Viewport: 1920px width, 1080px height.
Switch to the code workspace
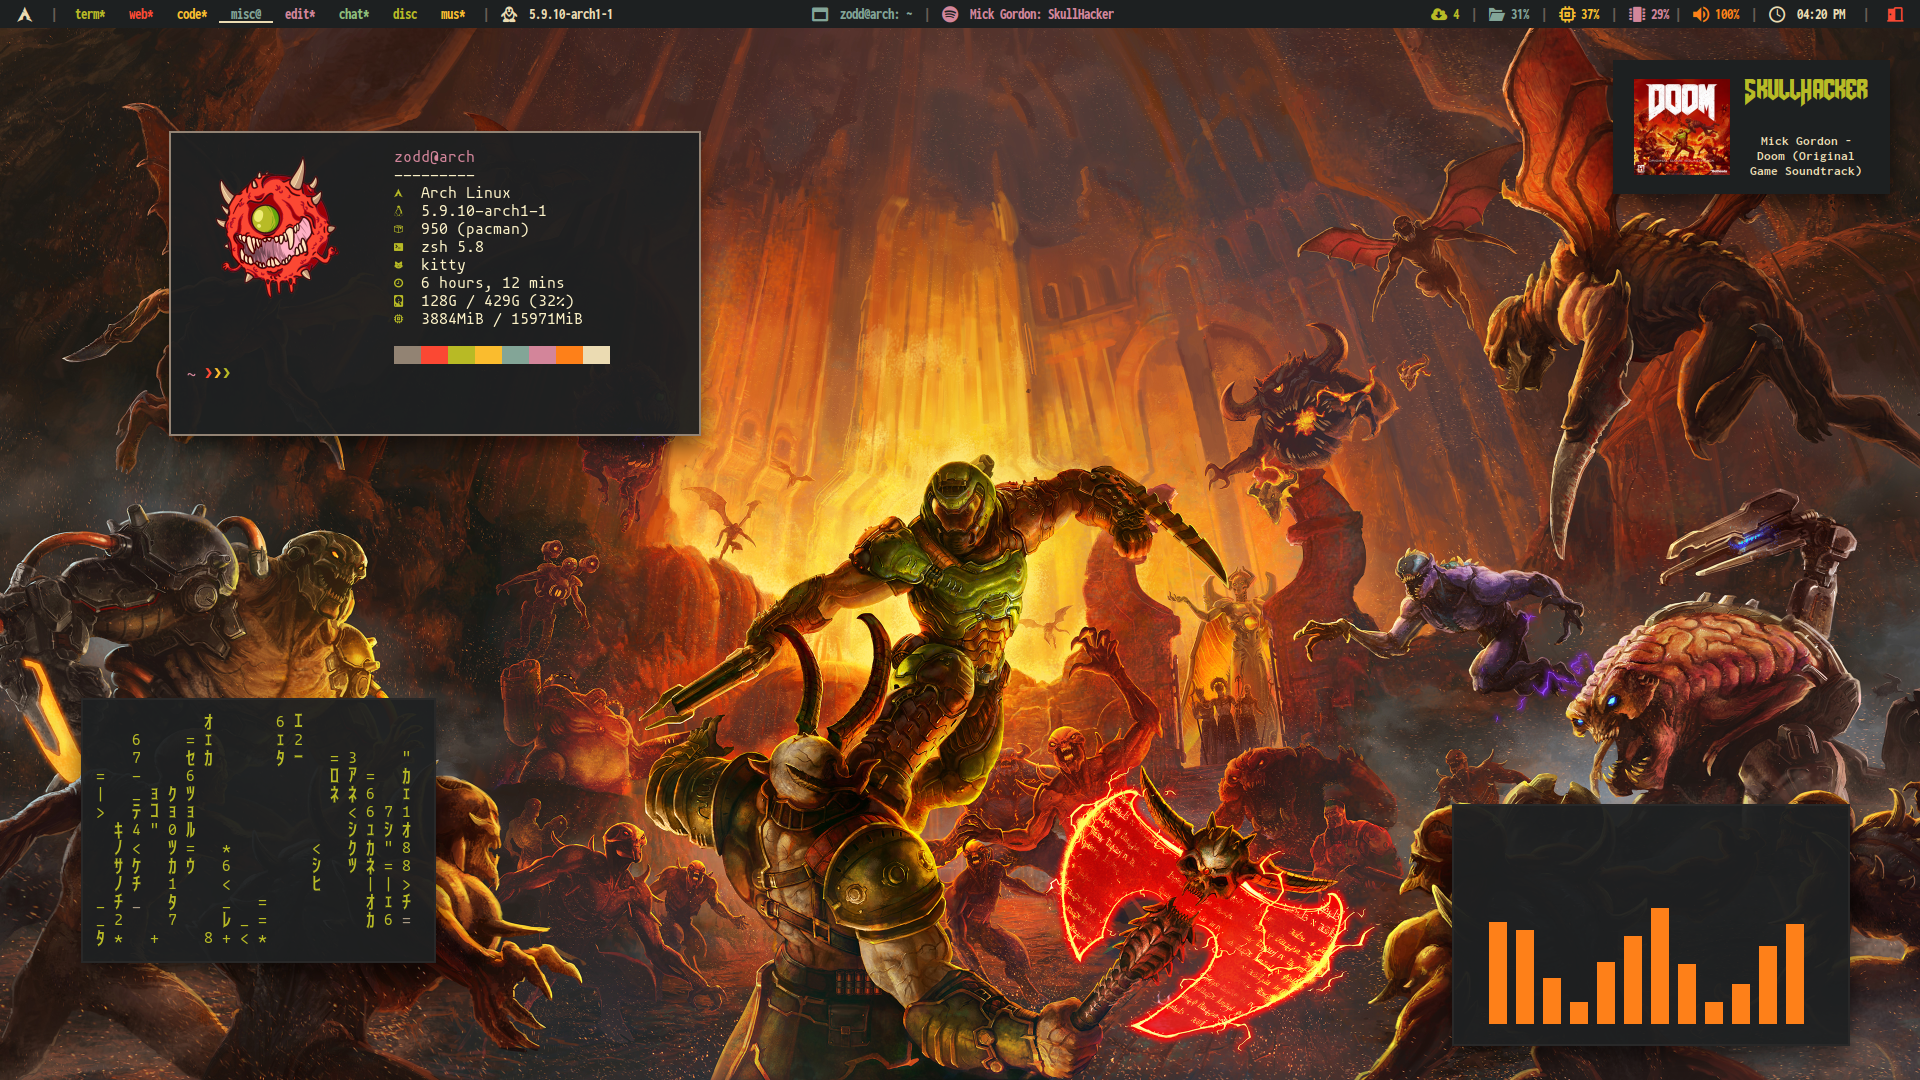point(192,14)
